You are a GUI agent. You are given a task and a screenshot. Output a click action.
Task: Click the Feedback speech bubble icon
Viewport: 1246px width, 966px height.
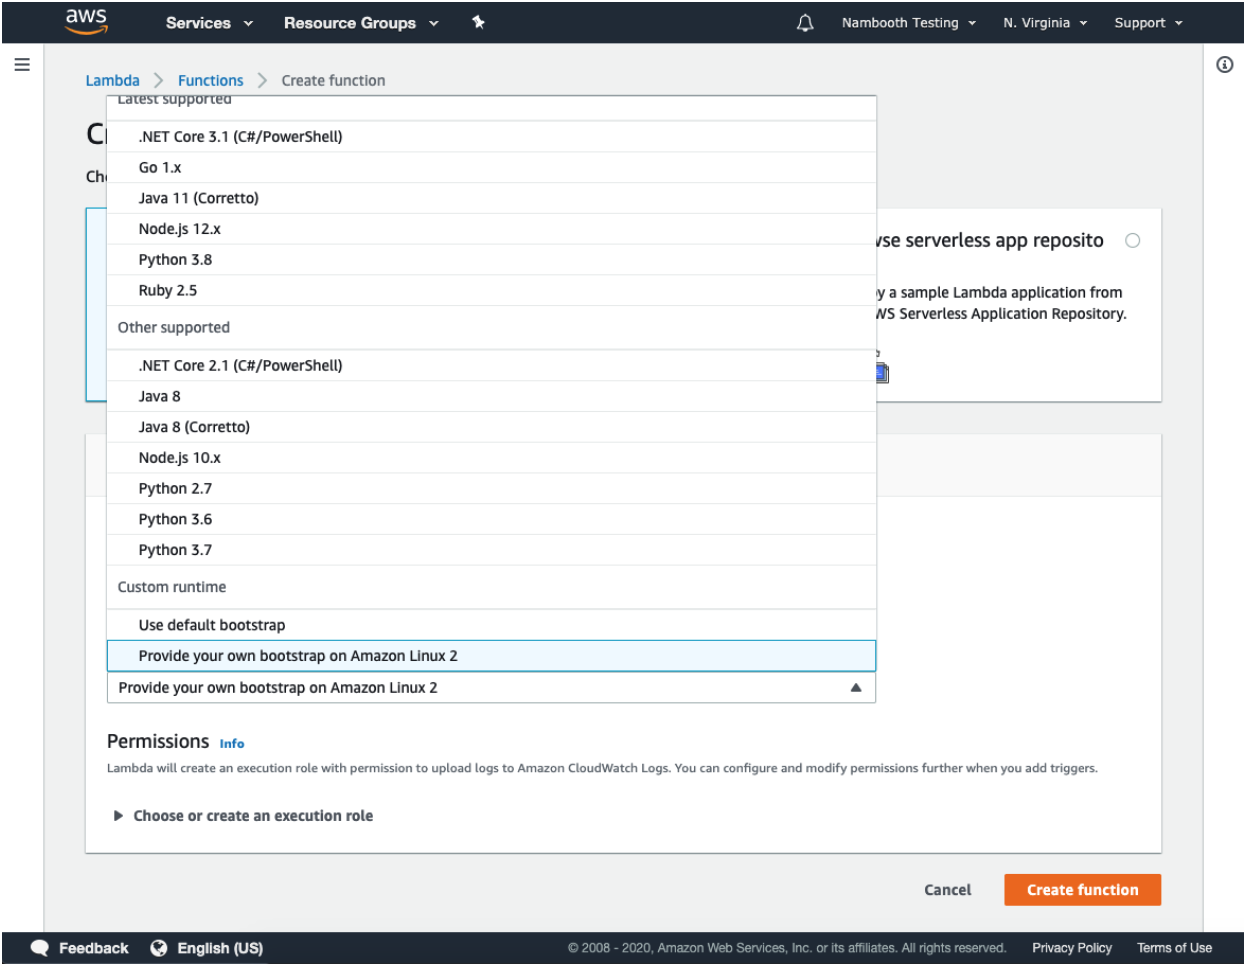39,948
